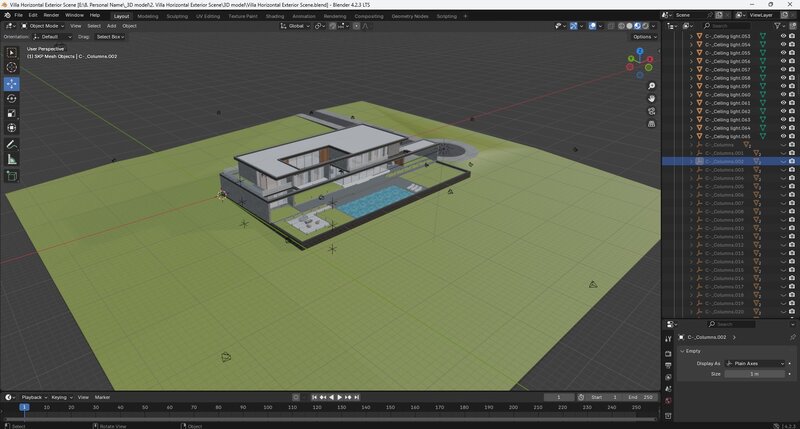Viewport: 800px width, 429px height.
Task: Pick the Measure tool
Action: point(12,159)
